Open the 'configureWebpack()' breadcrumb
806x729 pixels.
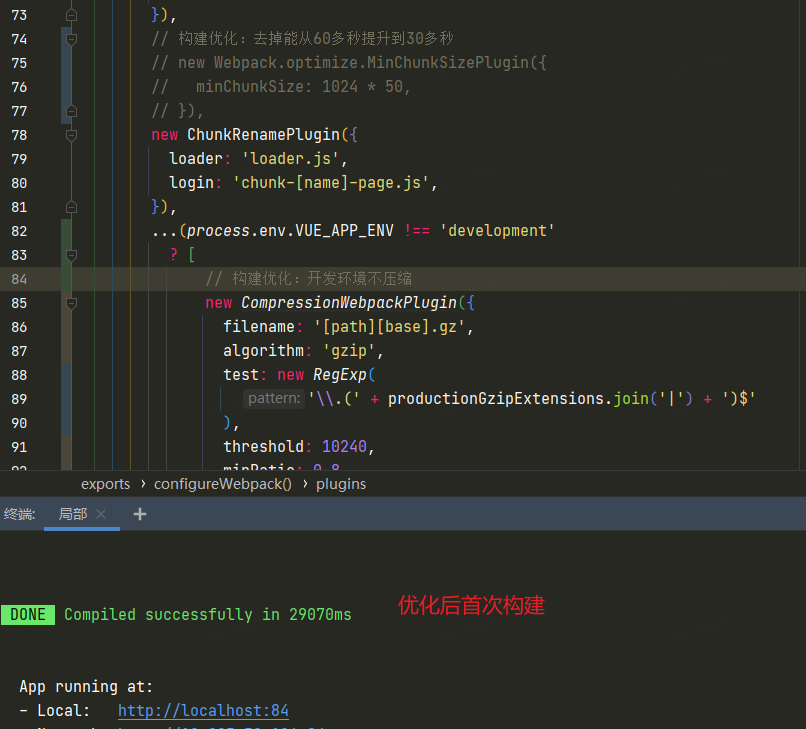coord(223,484)
